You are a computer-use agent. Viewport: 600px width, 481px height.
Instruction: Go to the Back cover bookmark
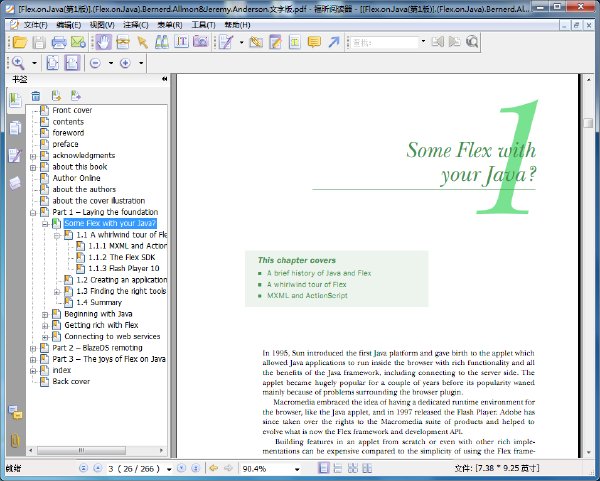[x=71, y=382]
